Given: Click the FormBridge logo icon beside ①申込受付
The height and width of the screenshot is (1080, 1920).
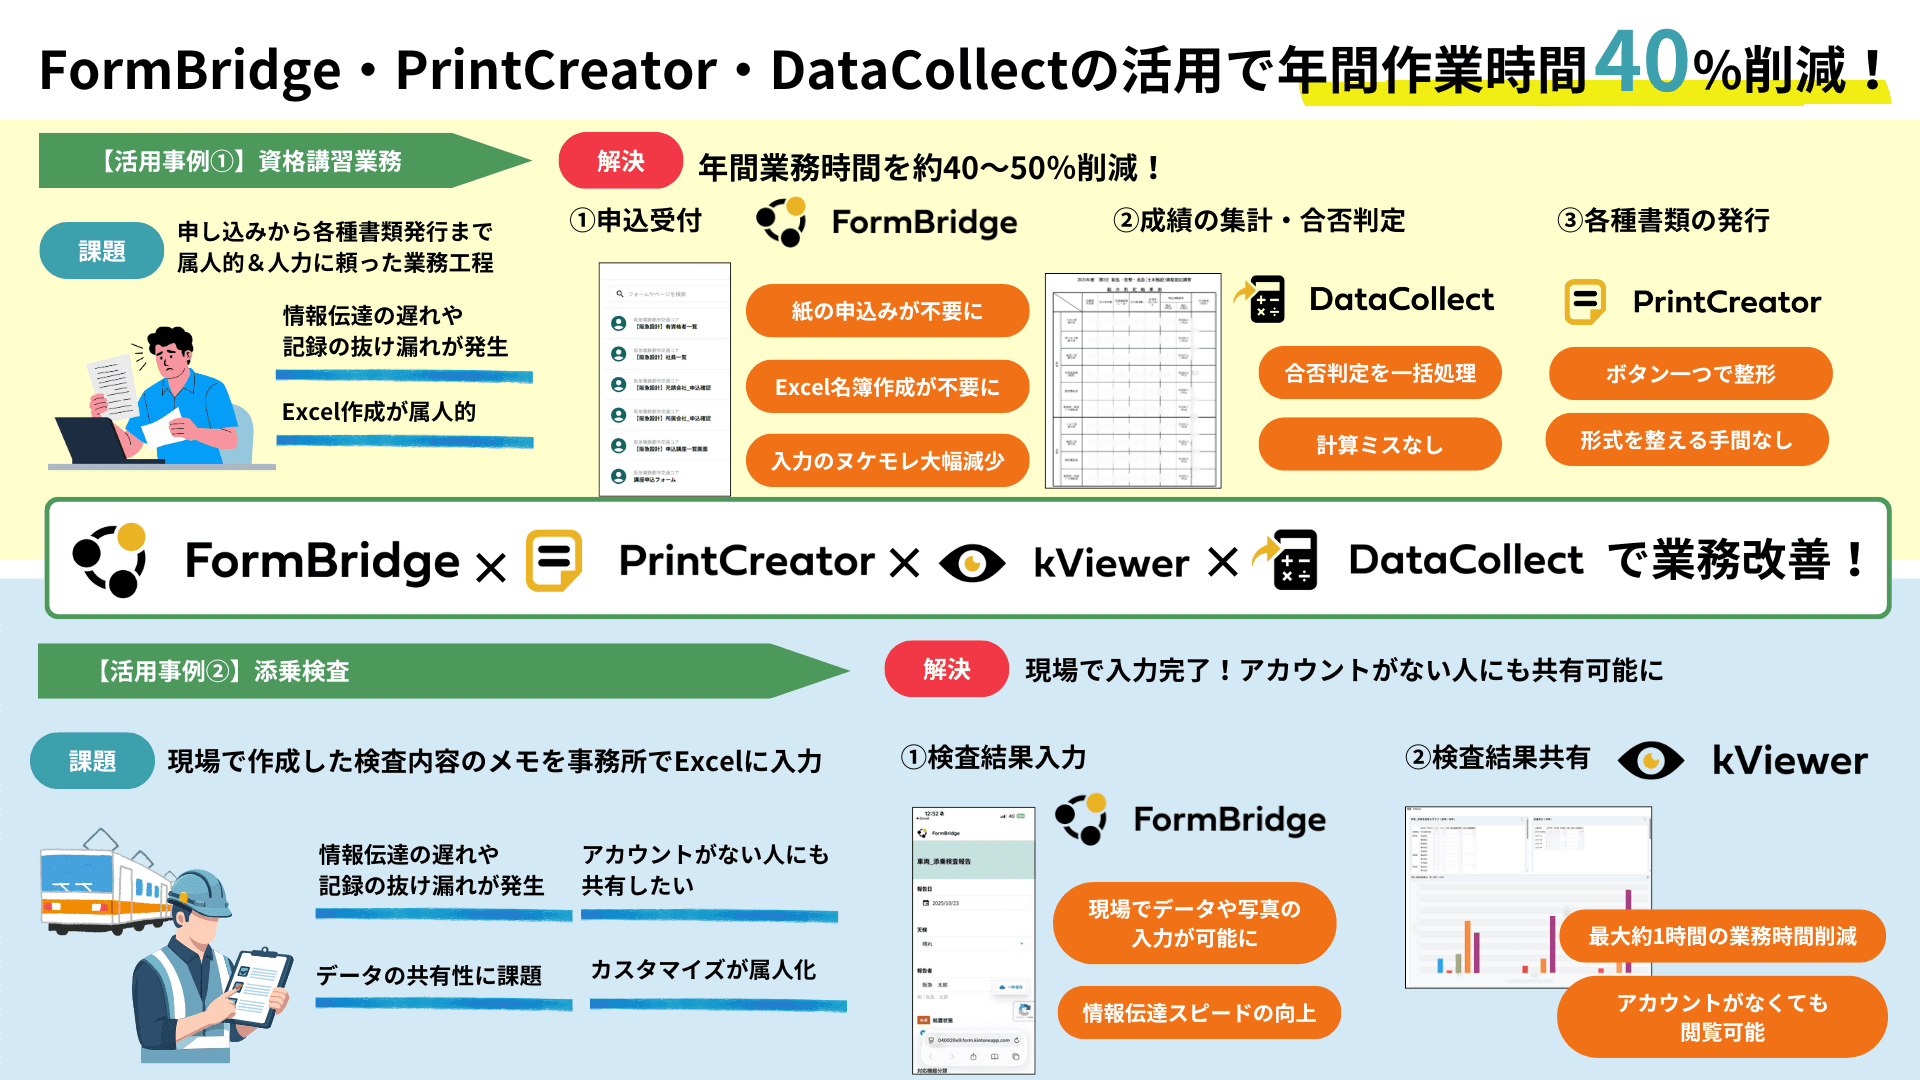Looking at the screenshot, I should [782, 222].
